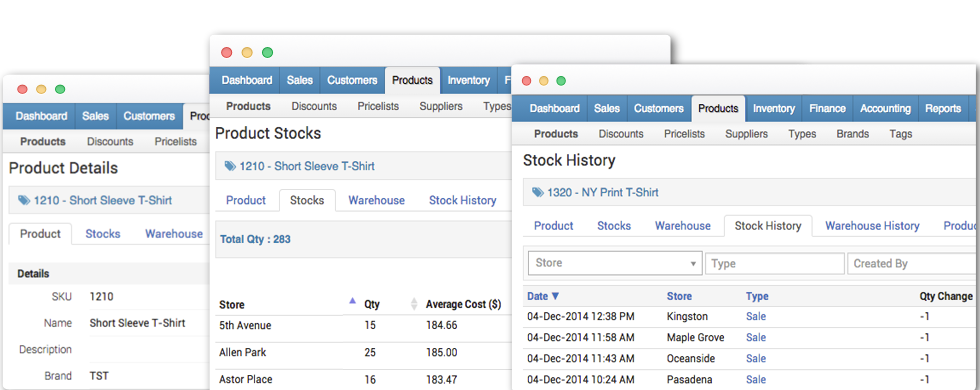This screenshot has width=980, height=390.
Task: Open the 1320 - NY Print T-Shirt link
Action: click(x=602, y=192)
